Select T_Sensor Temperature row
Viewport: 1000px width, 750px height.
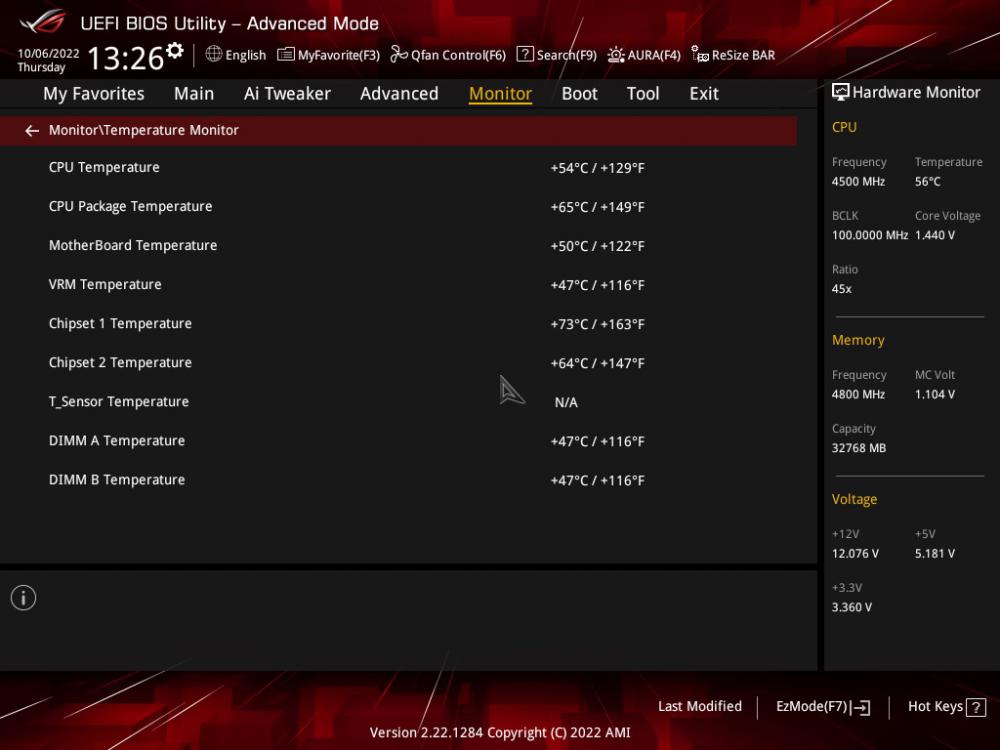(398, 402)
